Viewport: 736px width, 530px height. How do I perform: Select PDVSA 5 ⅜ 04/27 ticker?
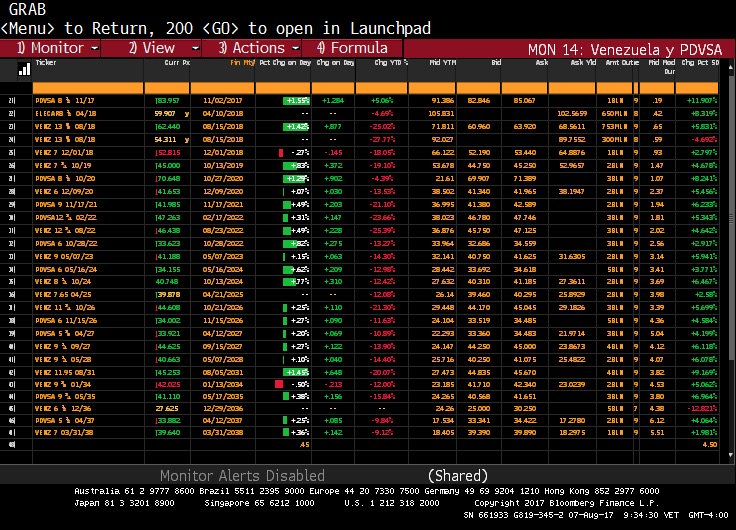(x=65, y=334)
